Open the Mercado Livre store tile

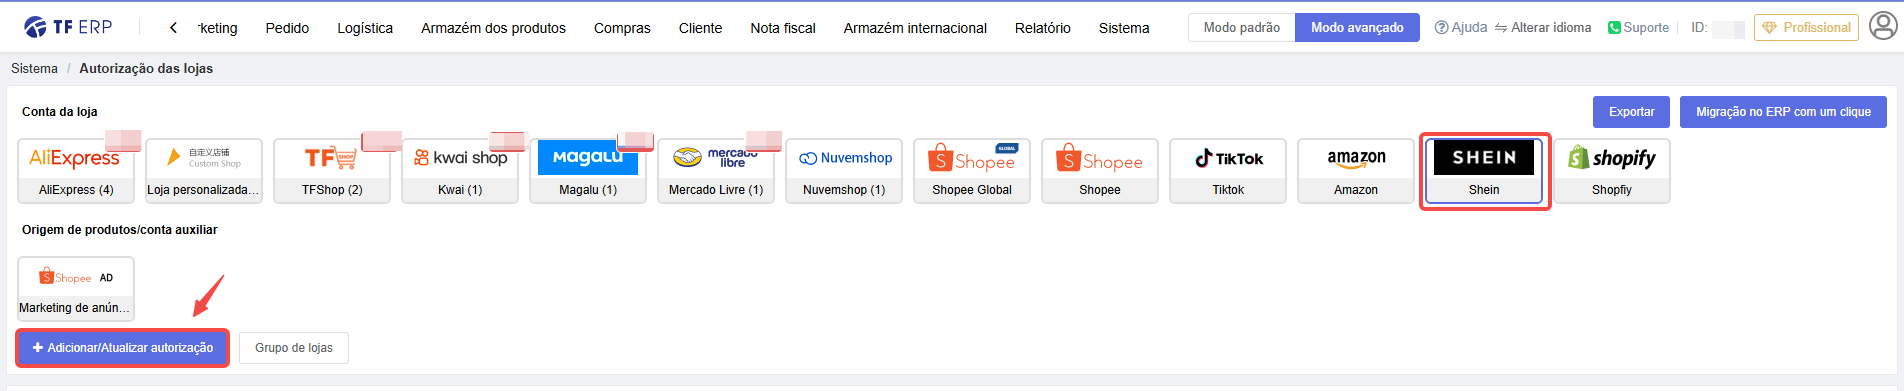[716, 171]
